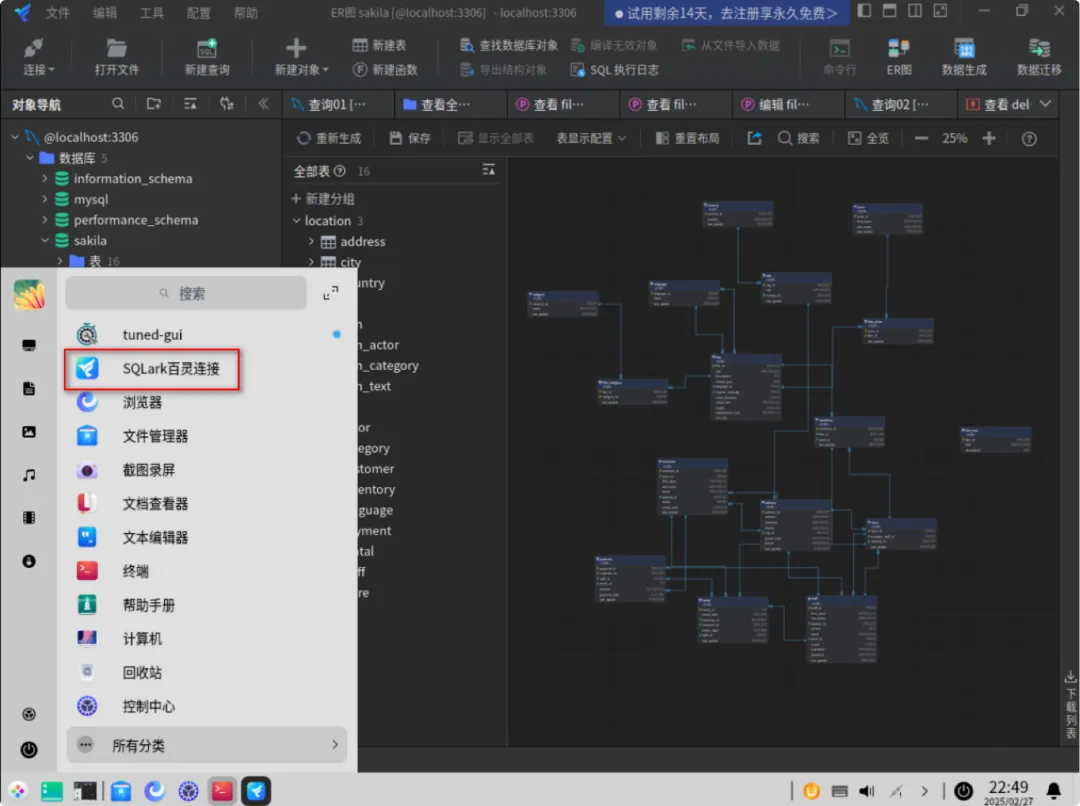Open the 工具 menu

point(152,12)
